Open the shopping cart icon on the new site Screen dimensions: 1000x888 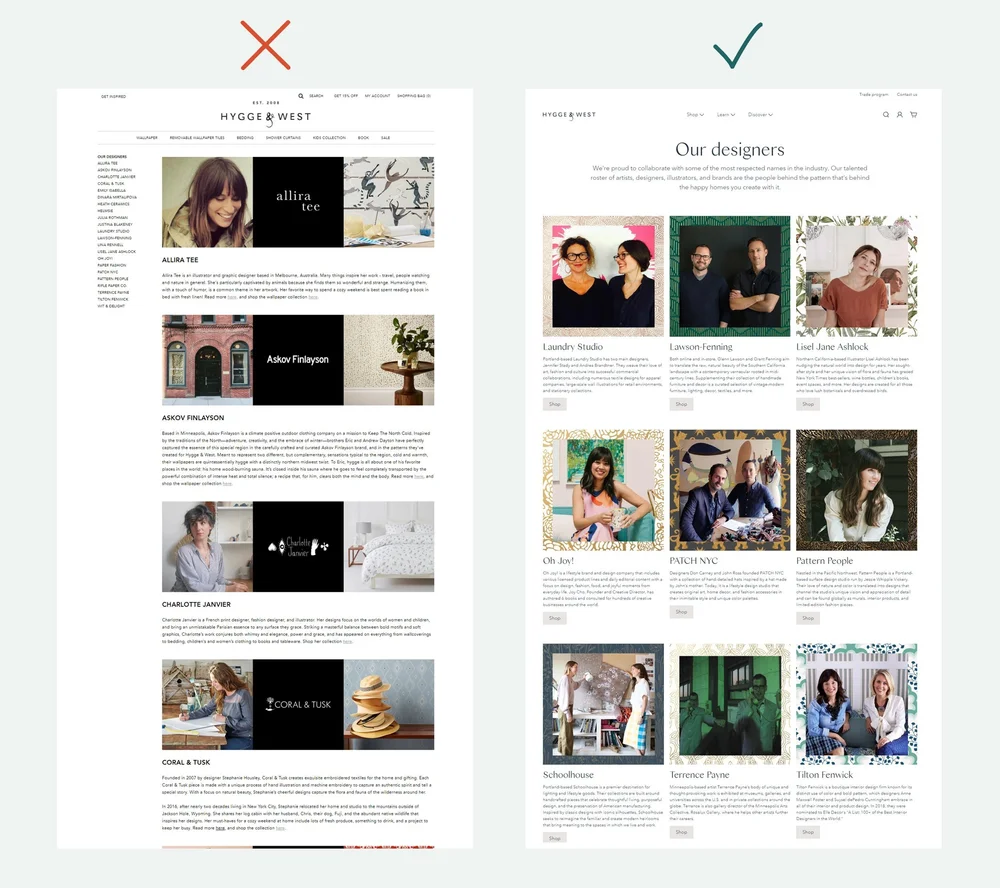click(x=914, y=115)
